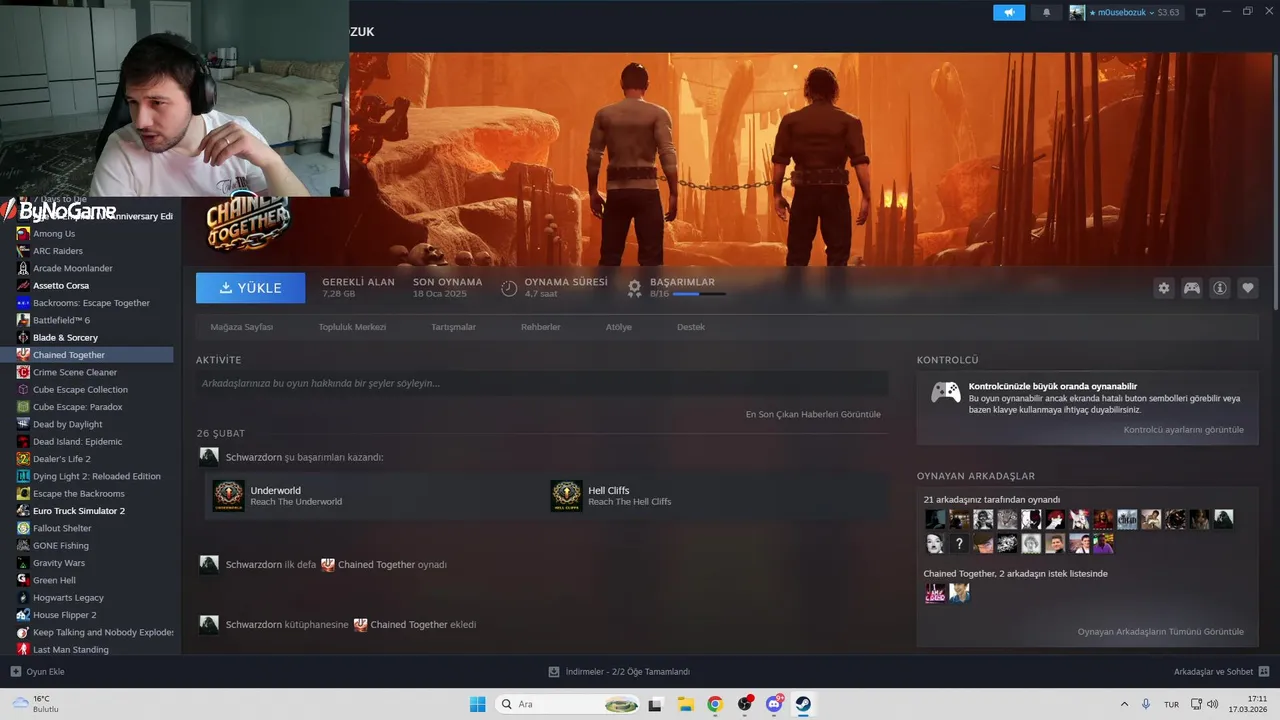Open Mağaza Sayfası tab
This screenshot has height=720, width=1280.
coord(241,327)
